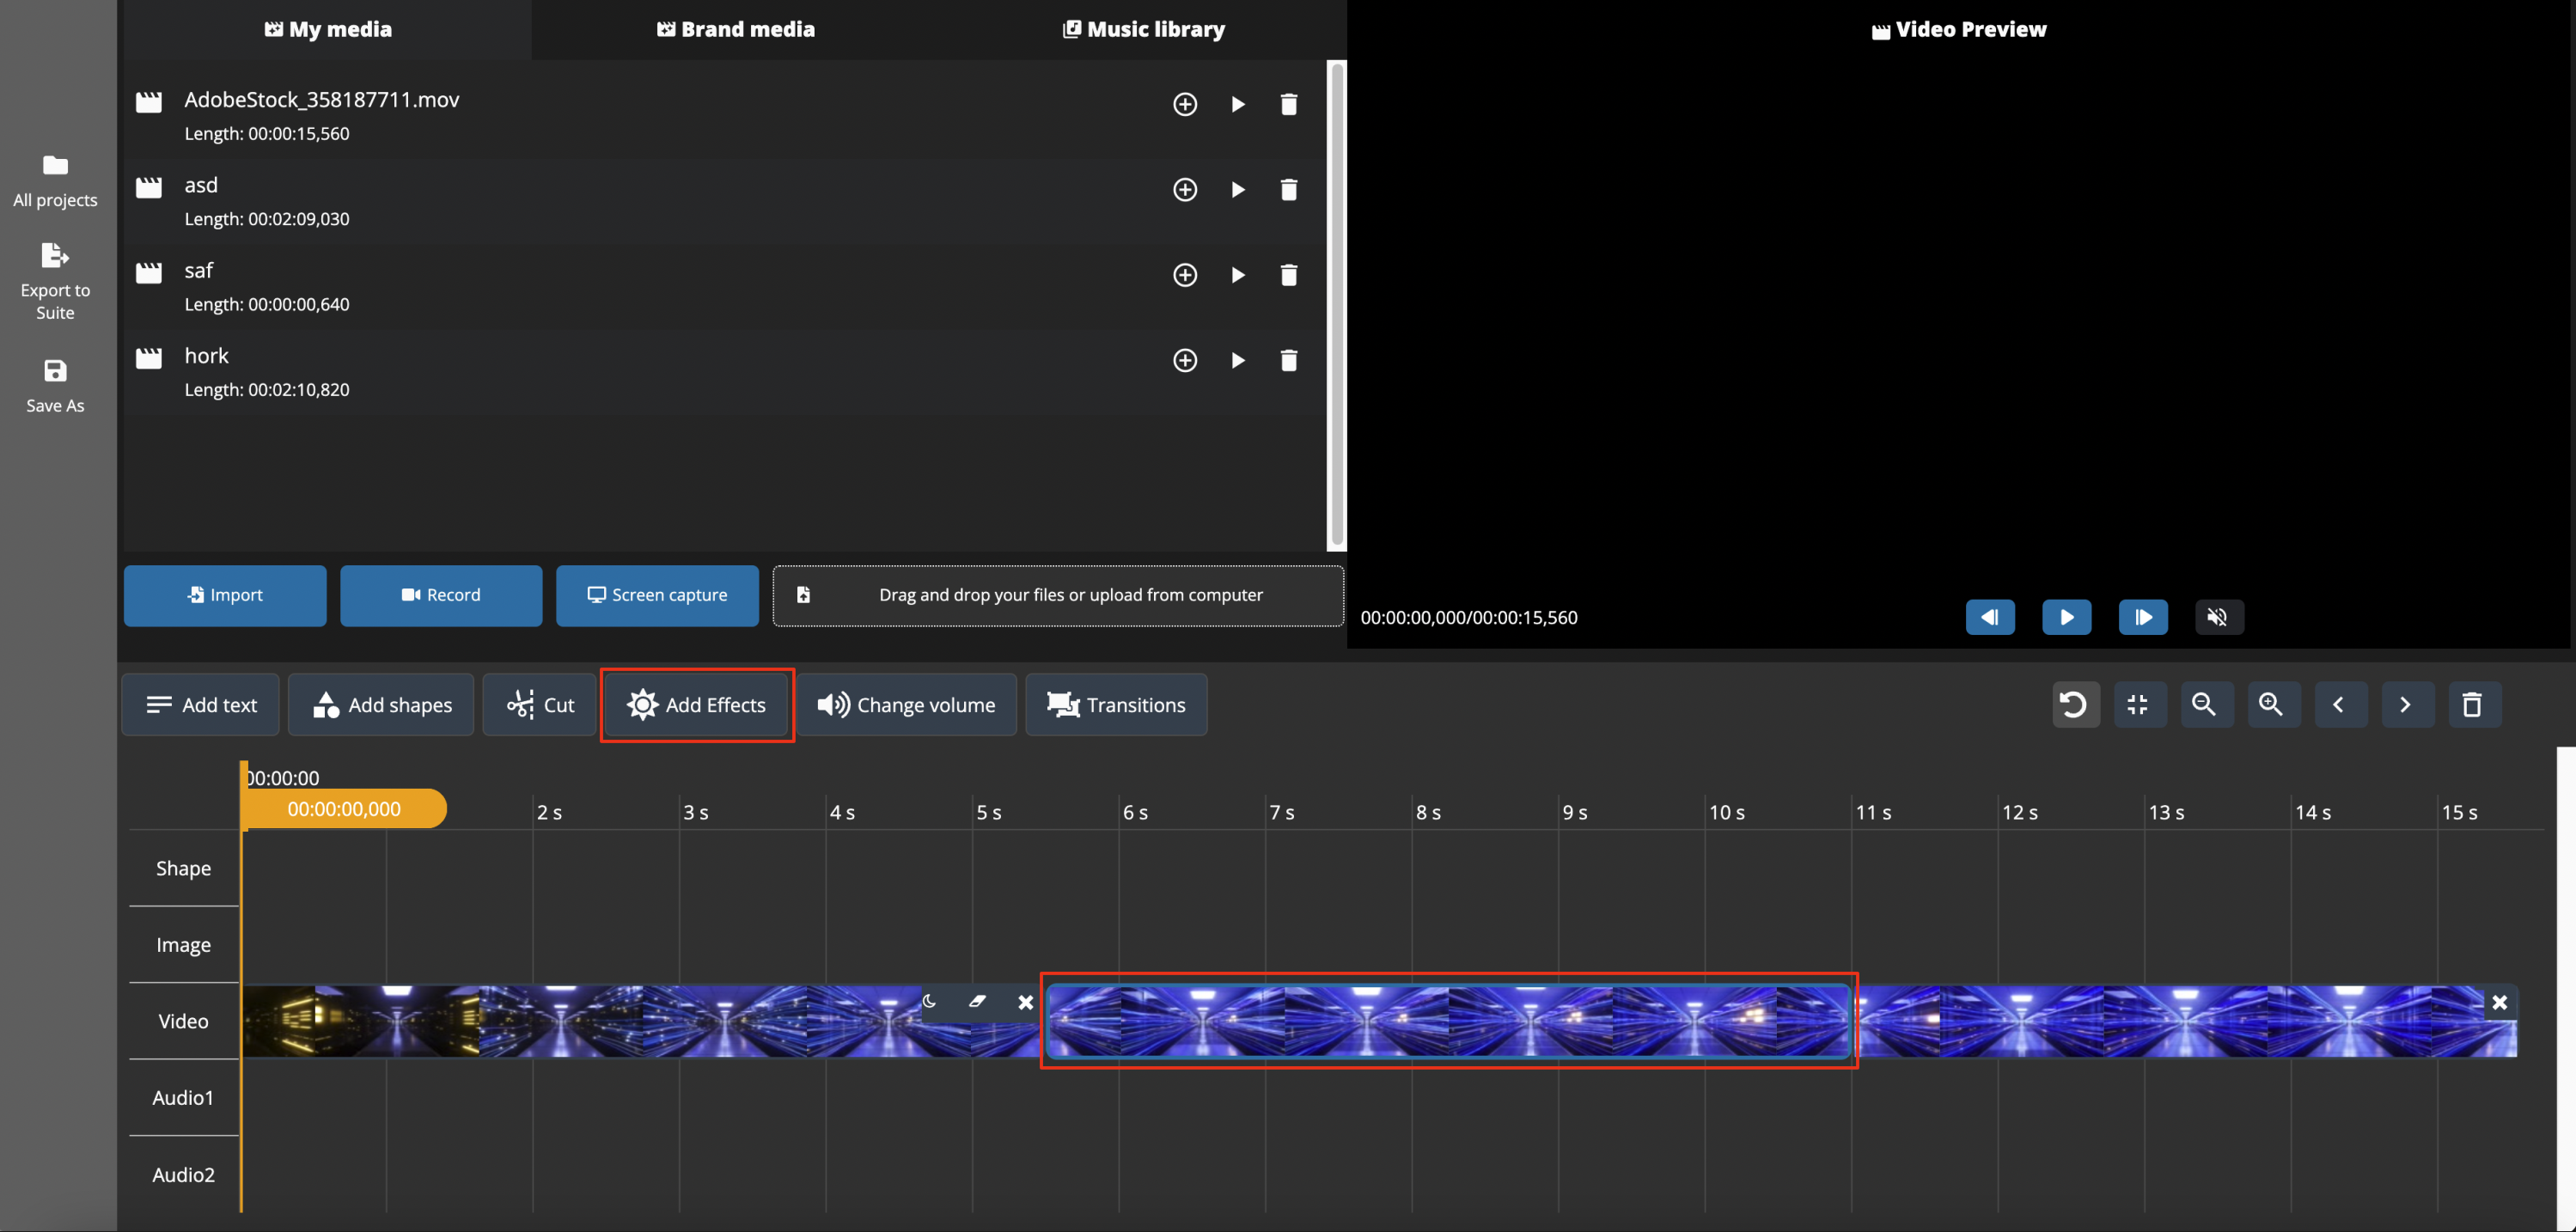
Task: Open the Transitions tool
Action: pyautogui.click(x=1116, y=705)
